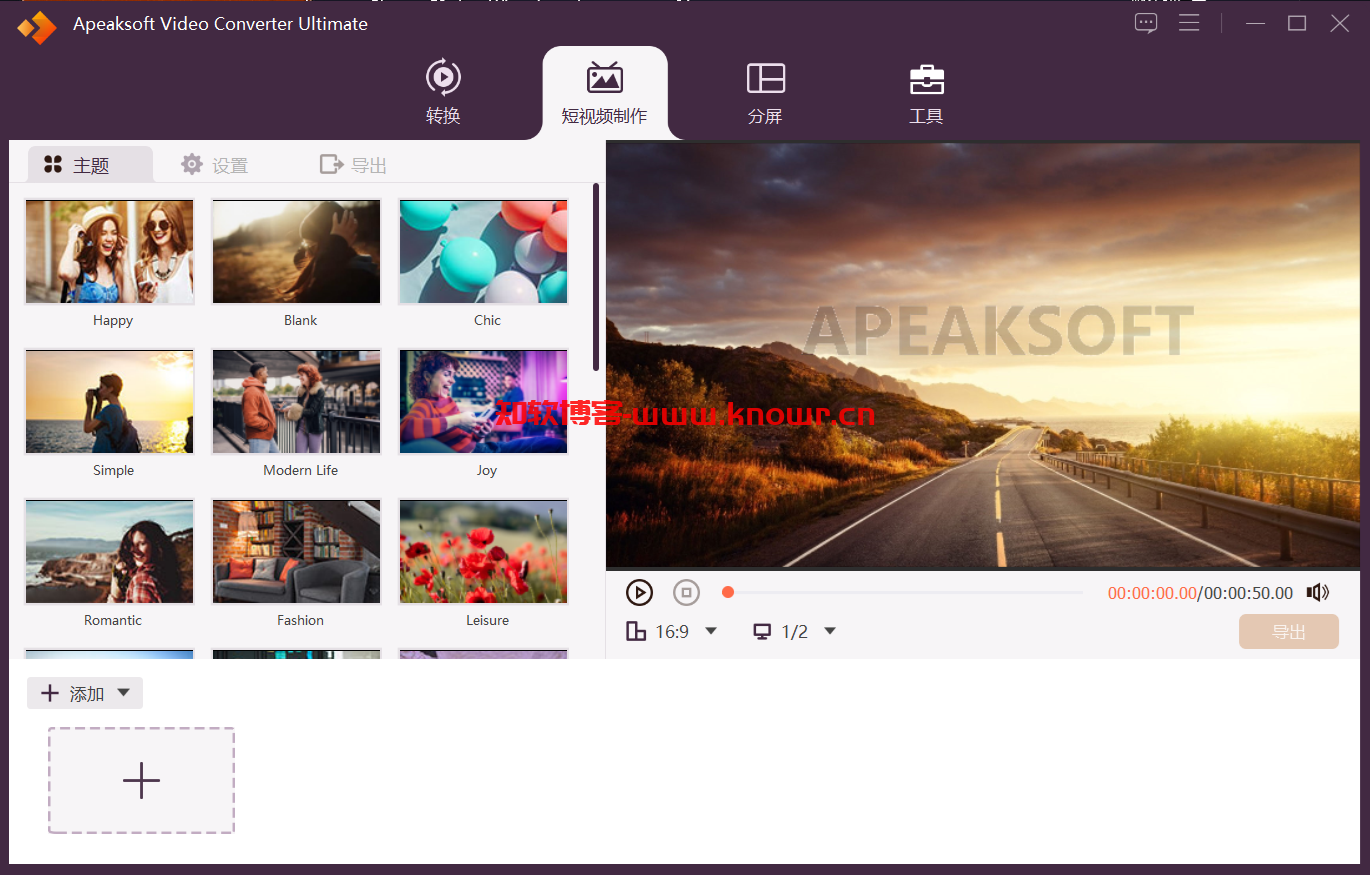Maximize the Apeaksoft window
The image size is (1370, 875).
tap(1297, 23)
